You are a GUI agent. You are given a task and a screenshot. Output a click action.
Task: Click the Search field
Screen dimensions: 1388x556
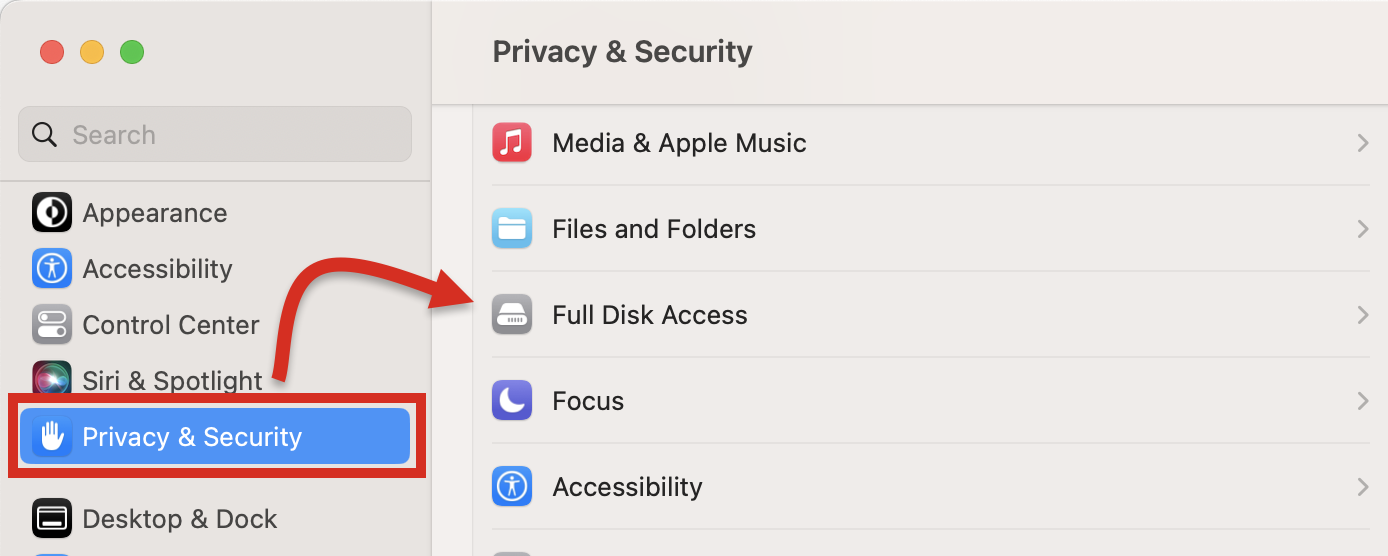tap(215, 134)
